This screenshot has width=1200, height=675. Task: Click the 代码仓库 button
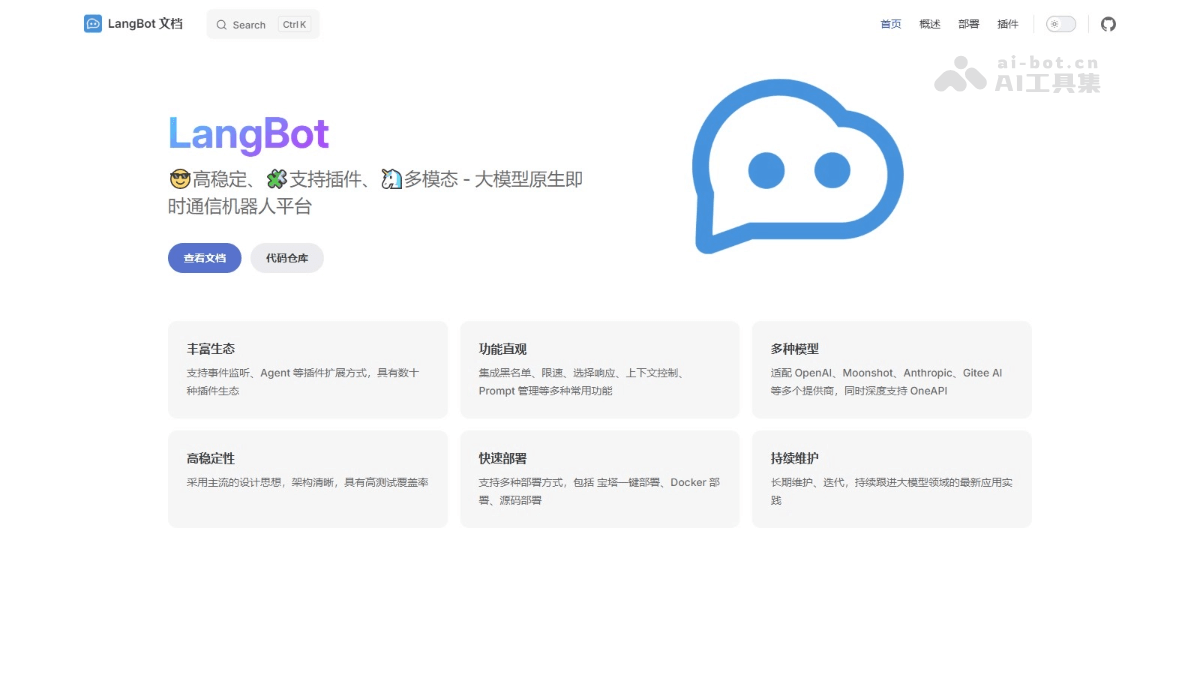[287, 258]
